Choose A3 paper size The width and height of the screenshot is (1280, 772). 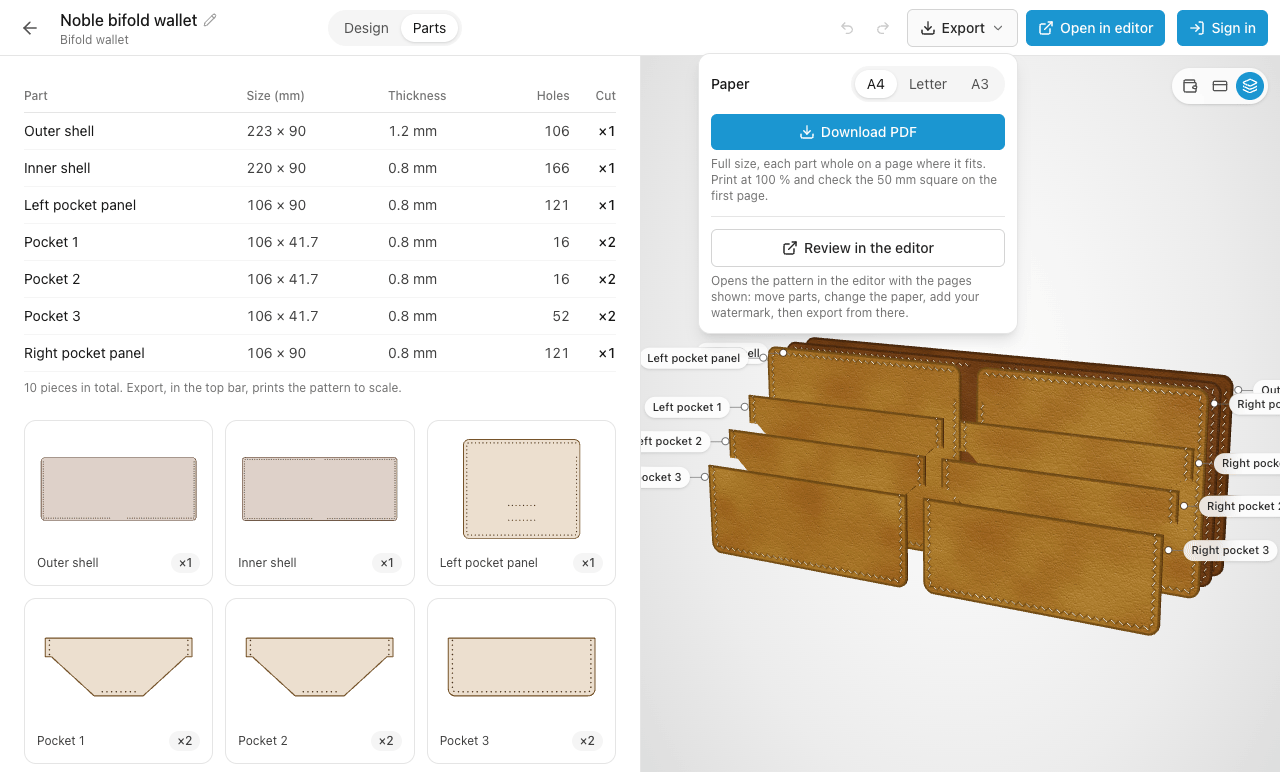[x=980, y=84]
